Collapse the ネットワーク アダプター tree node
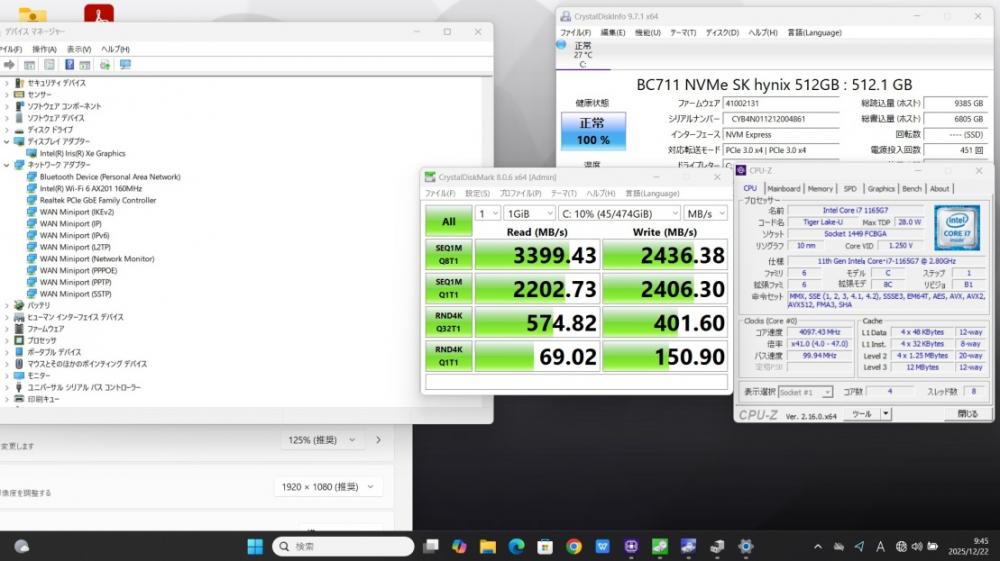Screen dimensions: 1000x561 [7, 165]
